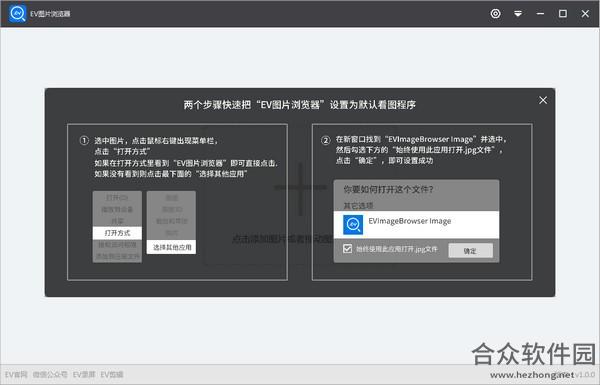Open the 微信公众号 footer link

50,375
